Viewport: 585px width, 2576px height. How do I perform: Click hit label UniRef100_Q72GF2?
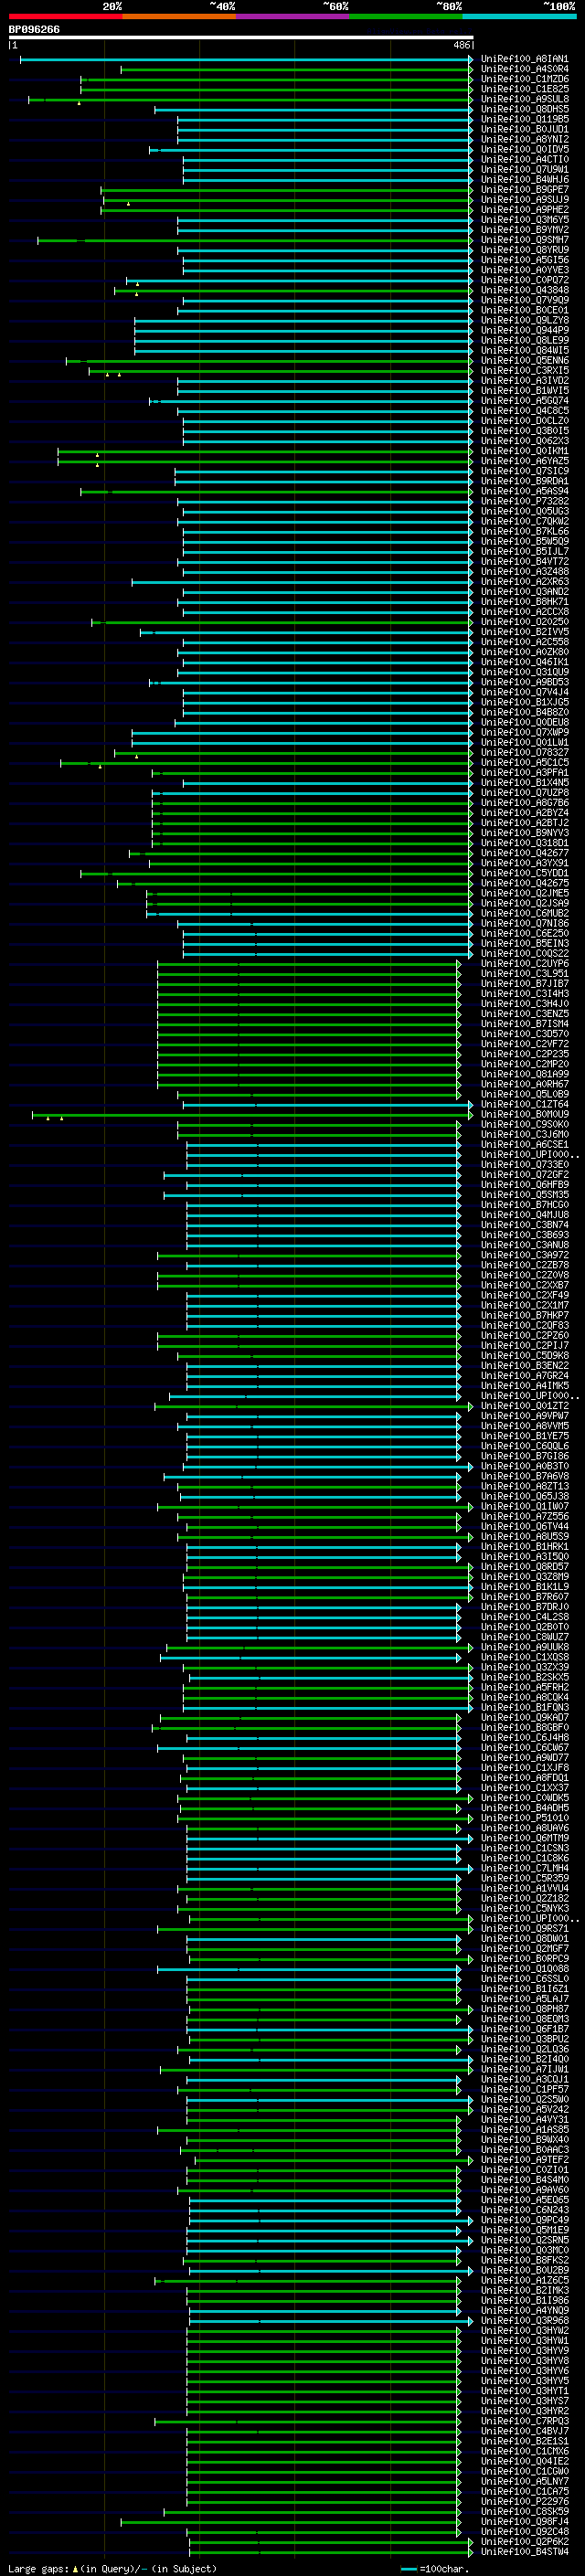coord(524,1175)
